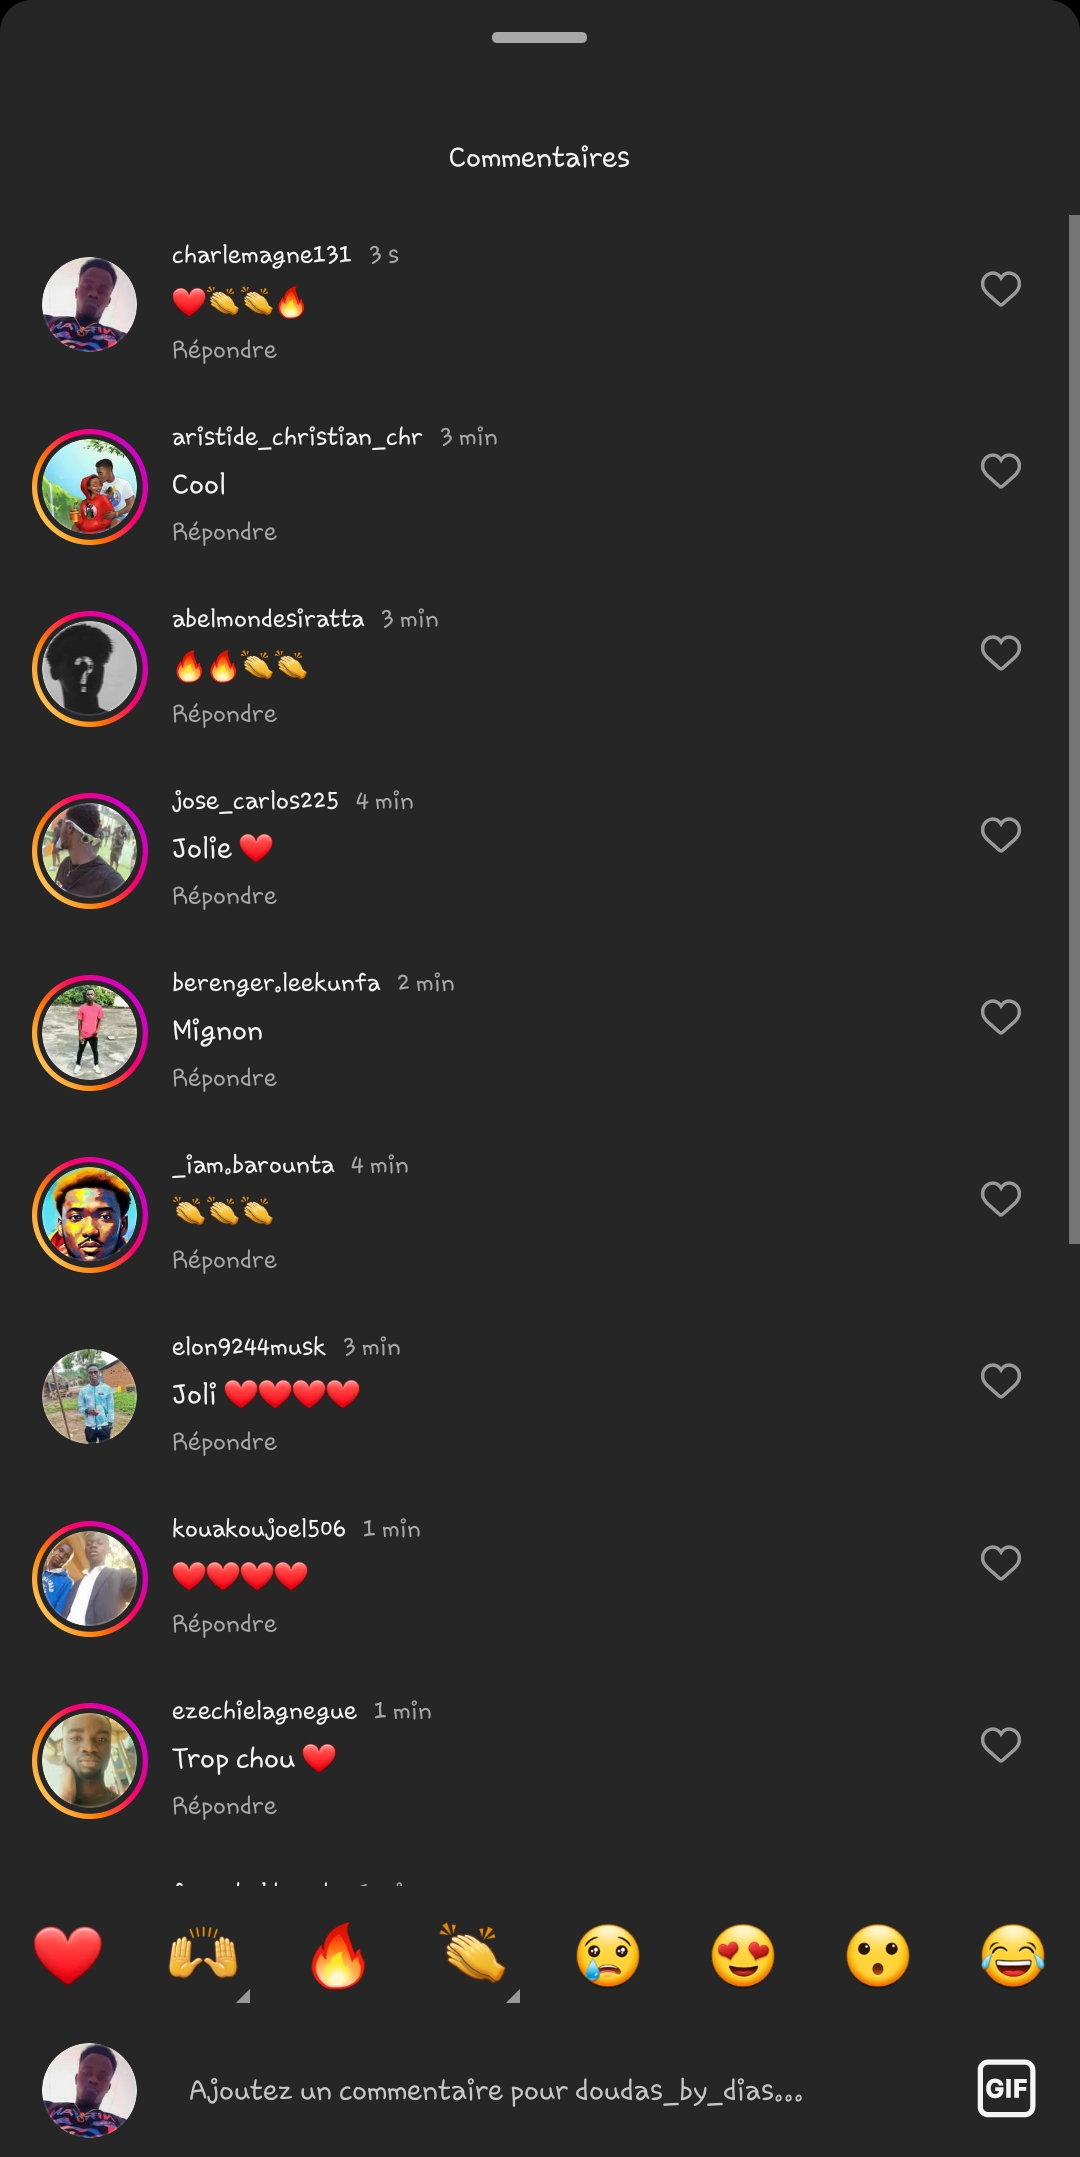
Task: Grab the sheet handle above Commentaires
Action: point(539,38)
